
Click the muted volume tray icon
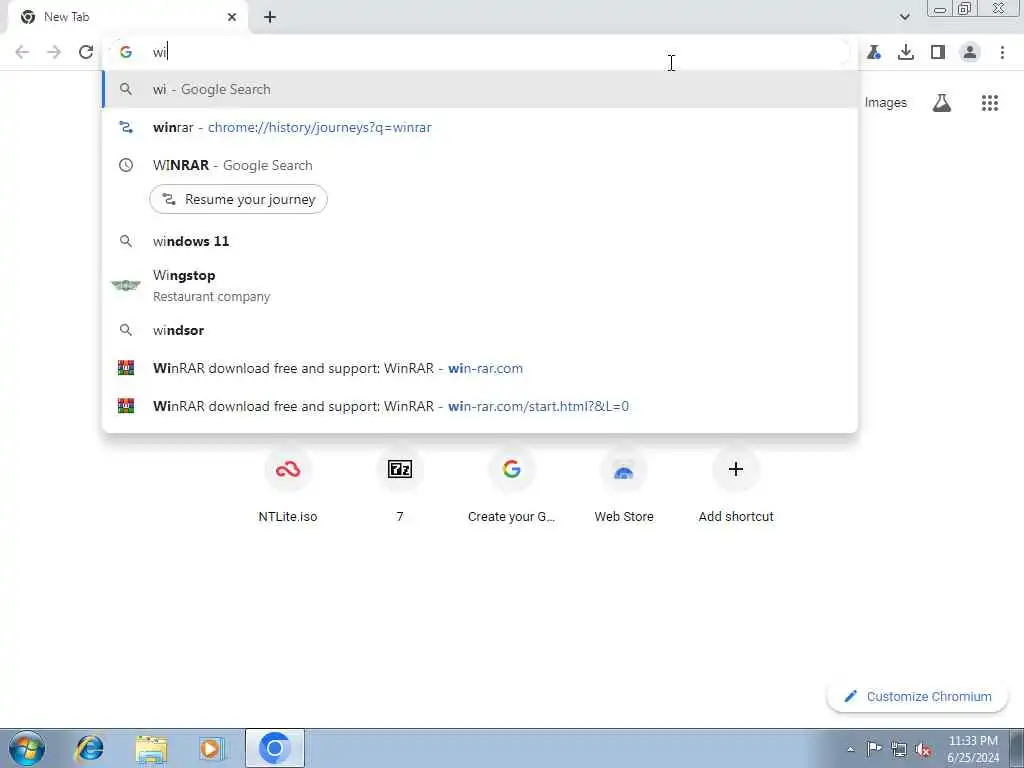coord(923,749)
